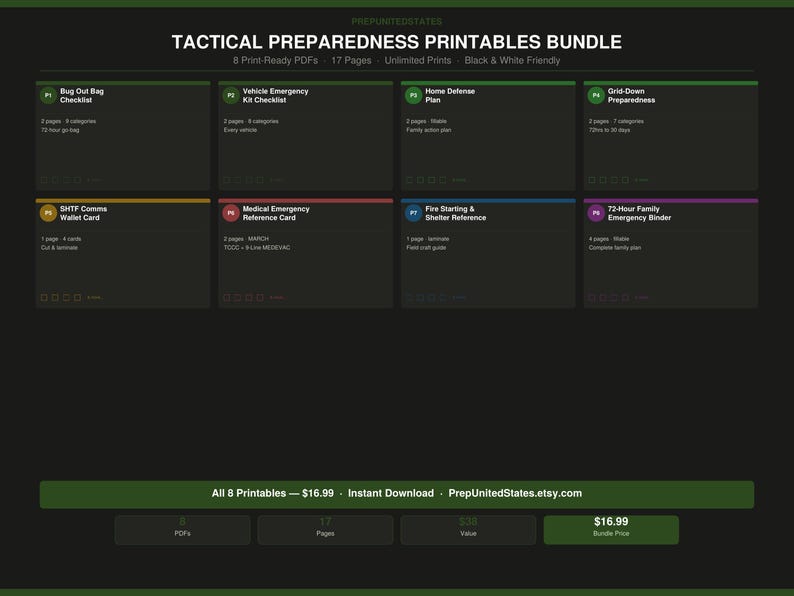
Task: Click 'Black & White Friendly' in subtitle
Action: pos(512,60)
